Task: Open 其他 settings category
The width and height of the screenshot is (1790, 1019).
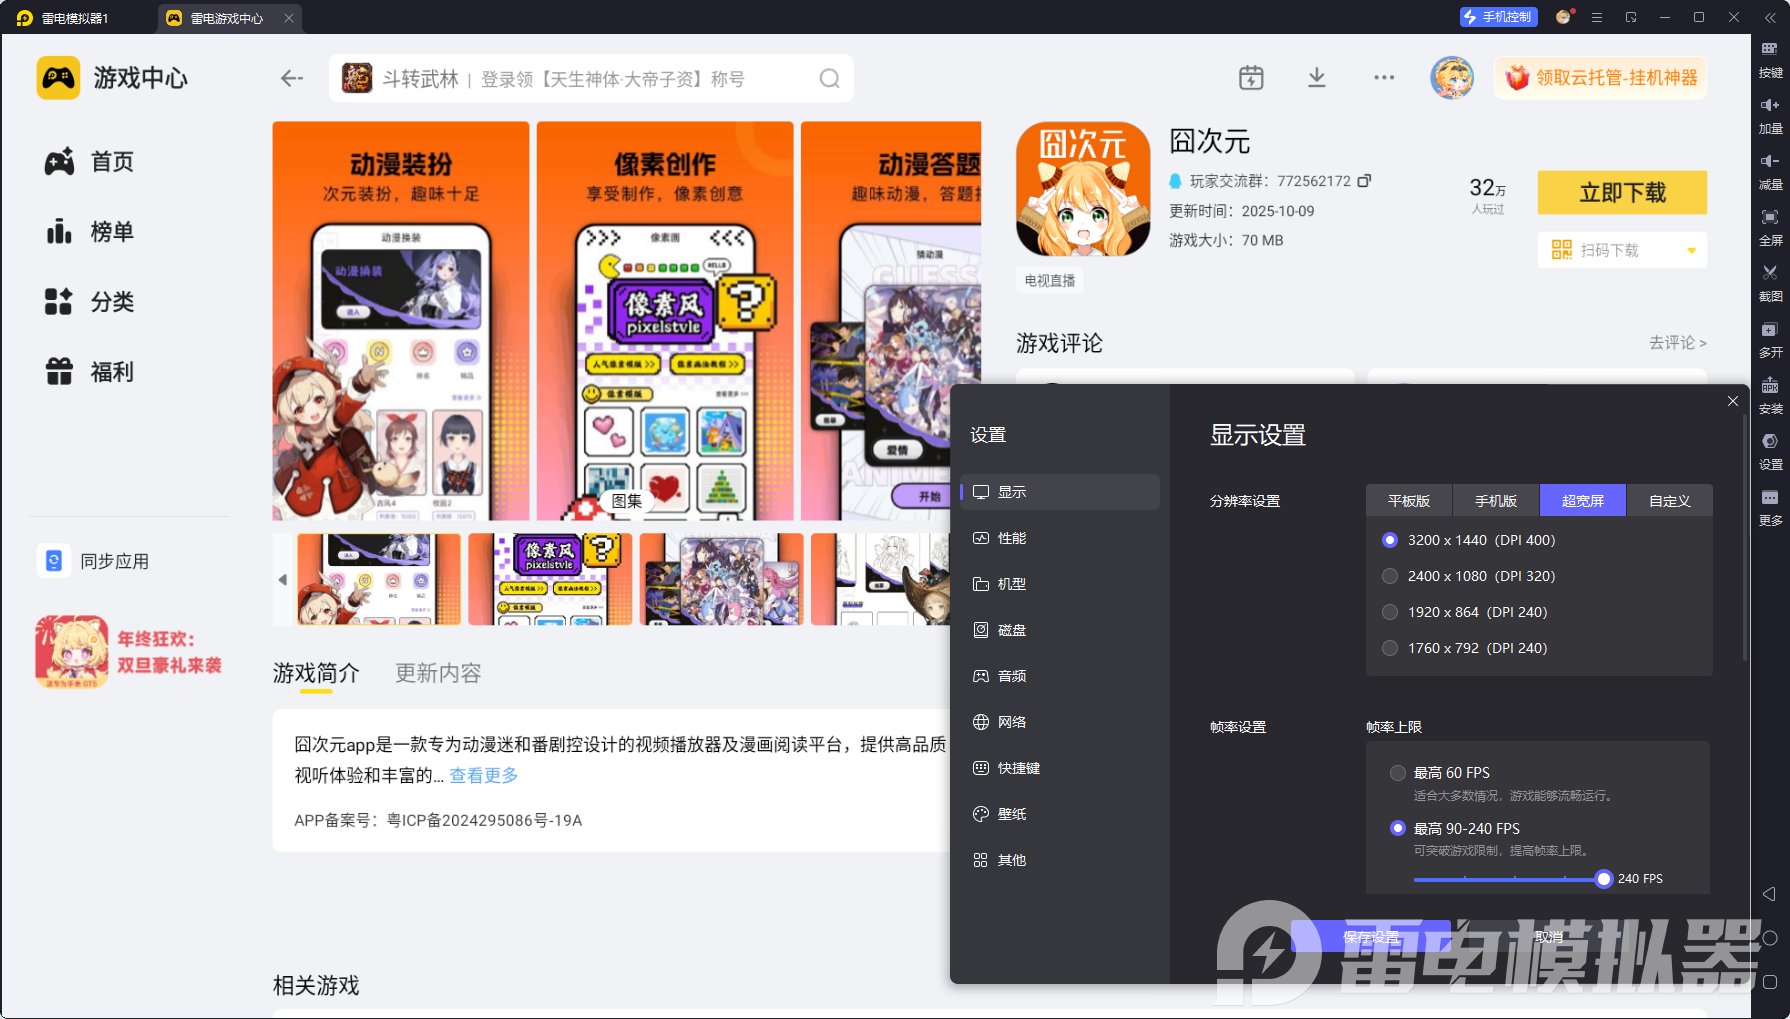Action: [x=1060, y=860]
